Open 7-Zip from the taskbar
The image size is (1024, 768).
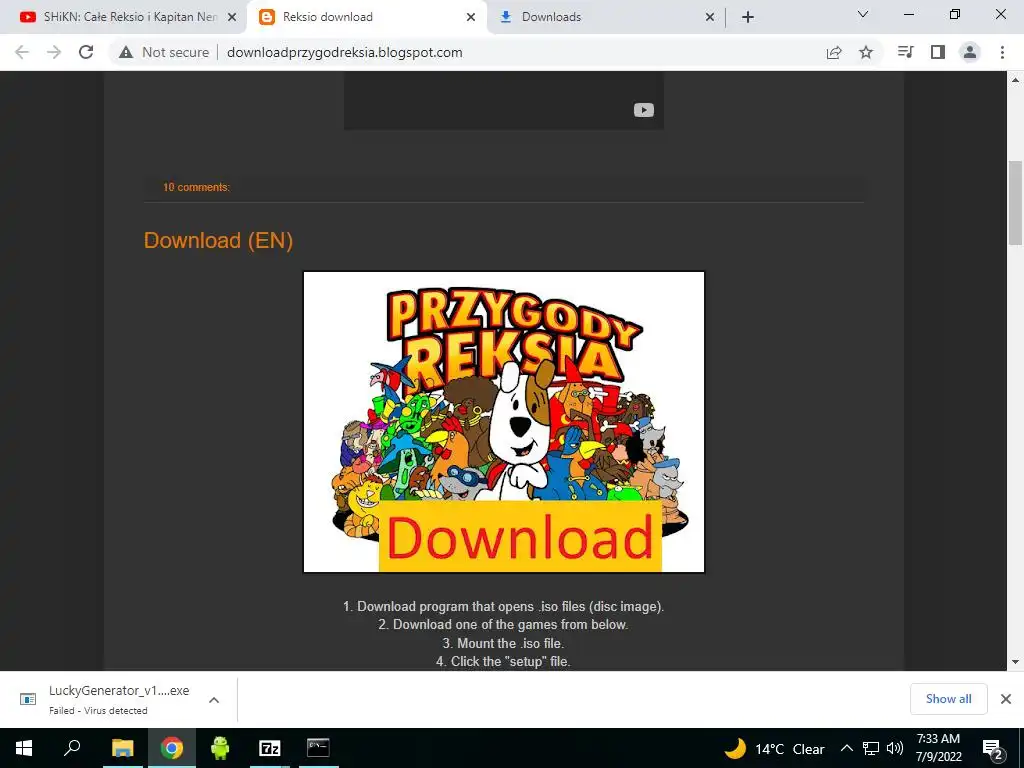(269, 748)
